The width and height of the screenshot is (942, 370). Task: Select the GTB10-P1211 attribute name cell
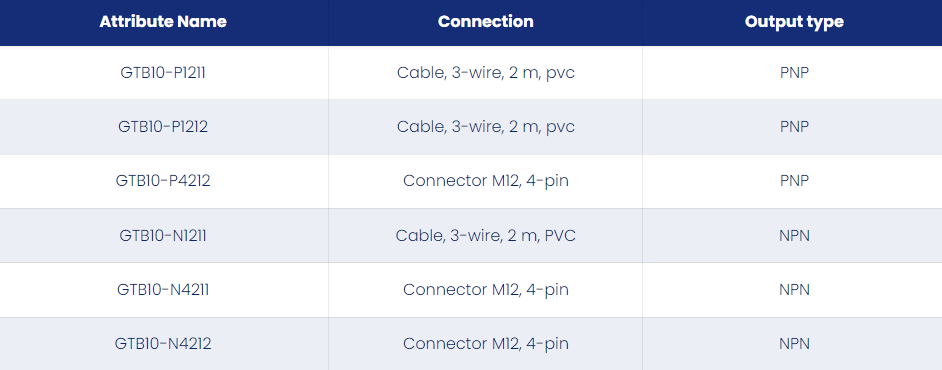tap(163, 73)
